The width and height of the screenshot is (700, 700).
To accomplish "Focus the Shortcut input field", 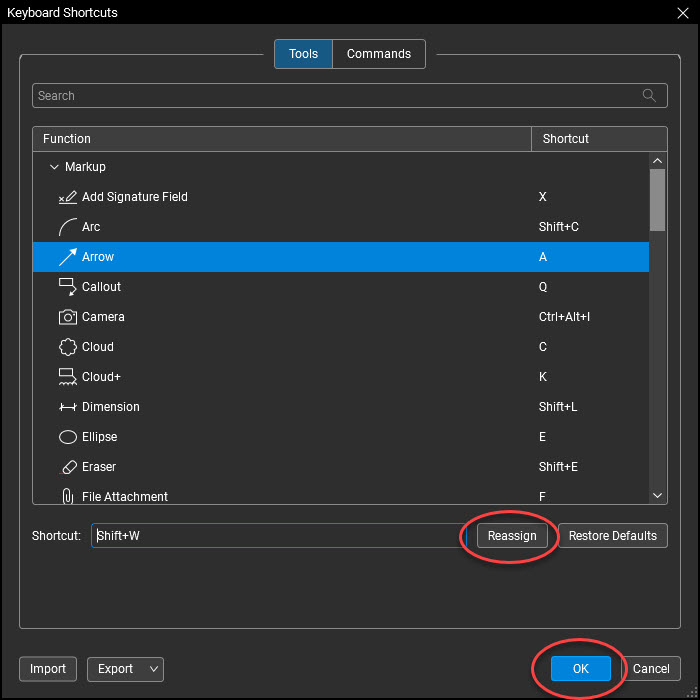I will [279, 535].
